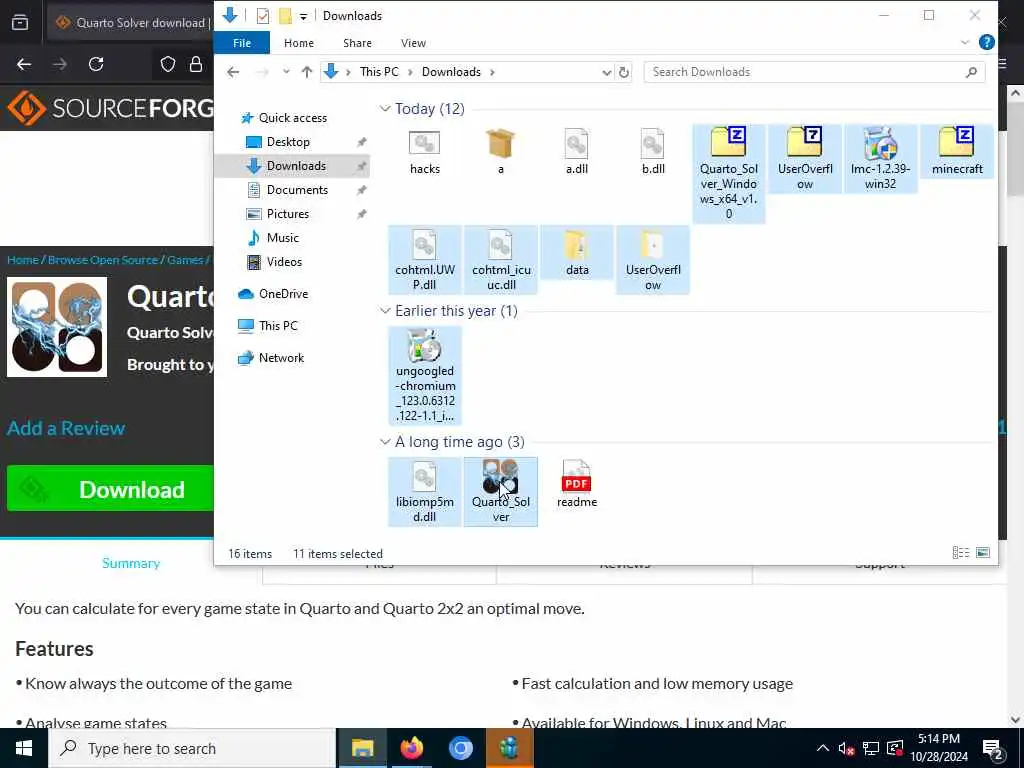Select the data folder
Viewport: 1024px width, 768px height.
pos(577,253)
